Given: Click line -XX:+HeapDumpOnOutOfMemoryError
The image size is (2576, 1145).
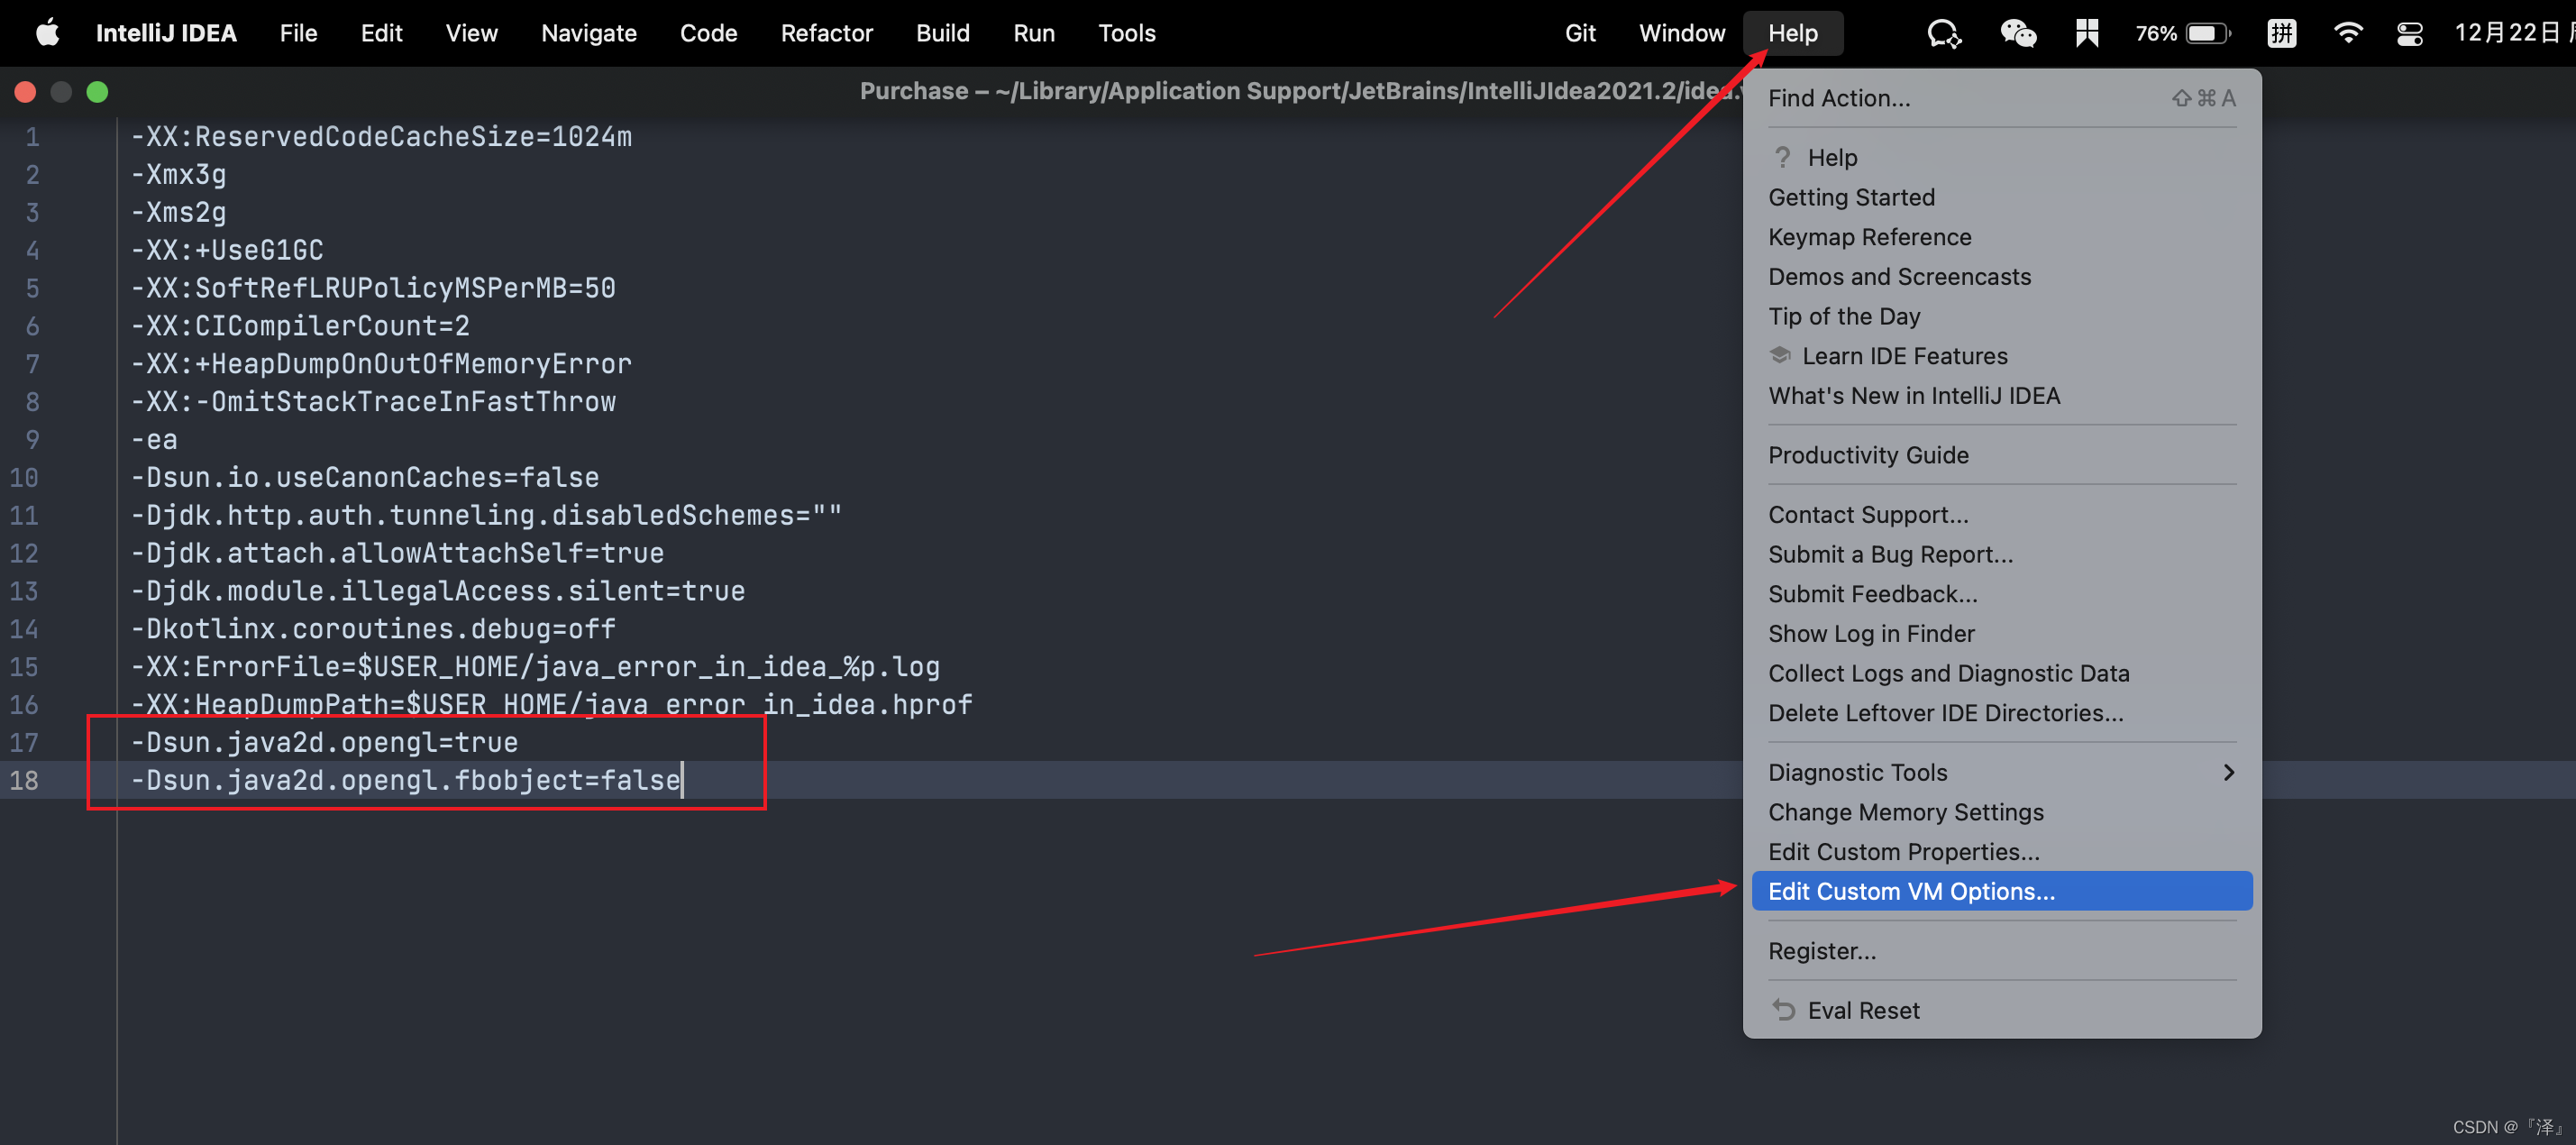Looking at the screenshot, I should (x=381, y=364).
